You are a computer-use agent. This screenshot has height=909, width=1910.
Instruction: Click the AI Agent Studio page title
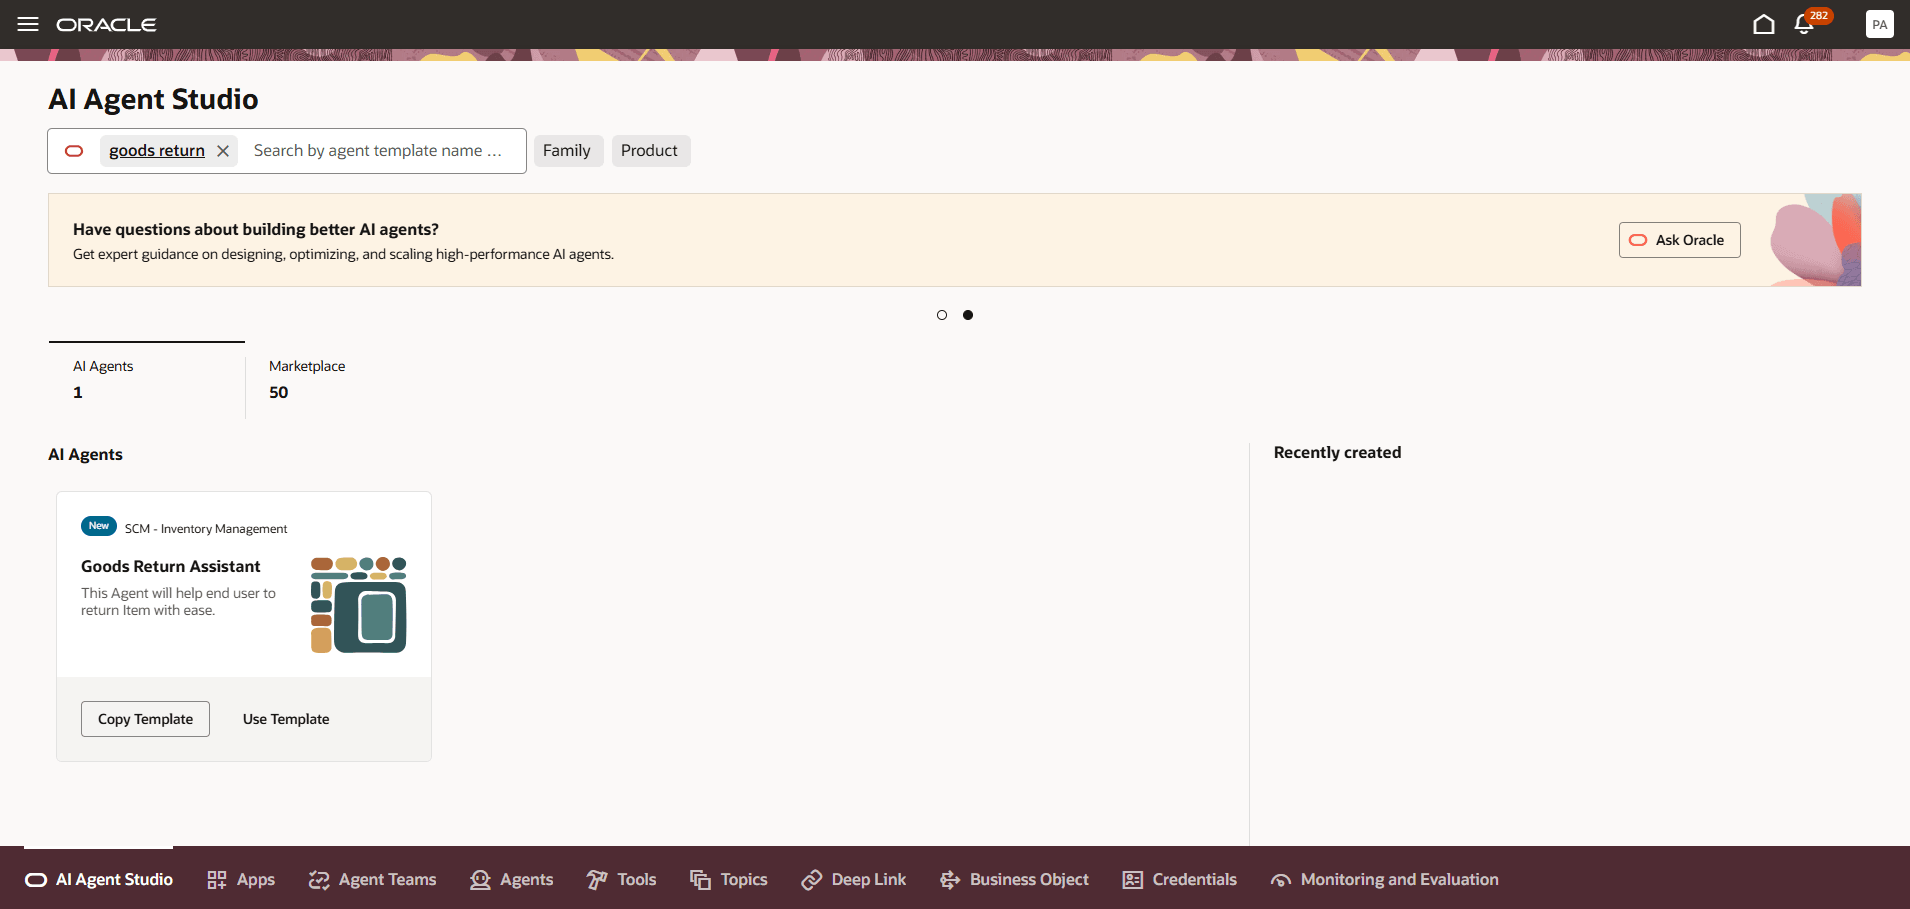click(153, 99)
